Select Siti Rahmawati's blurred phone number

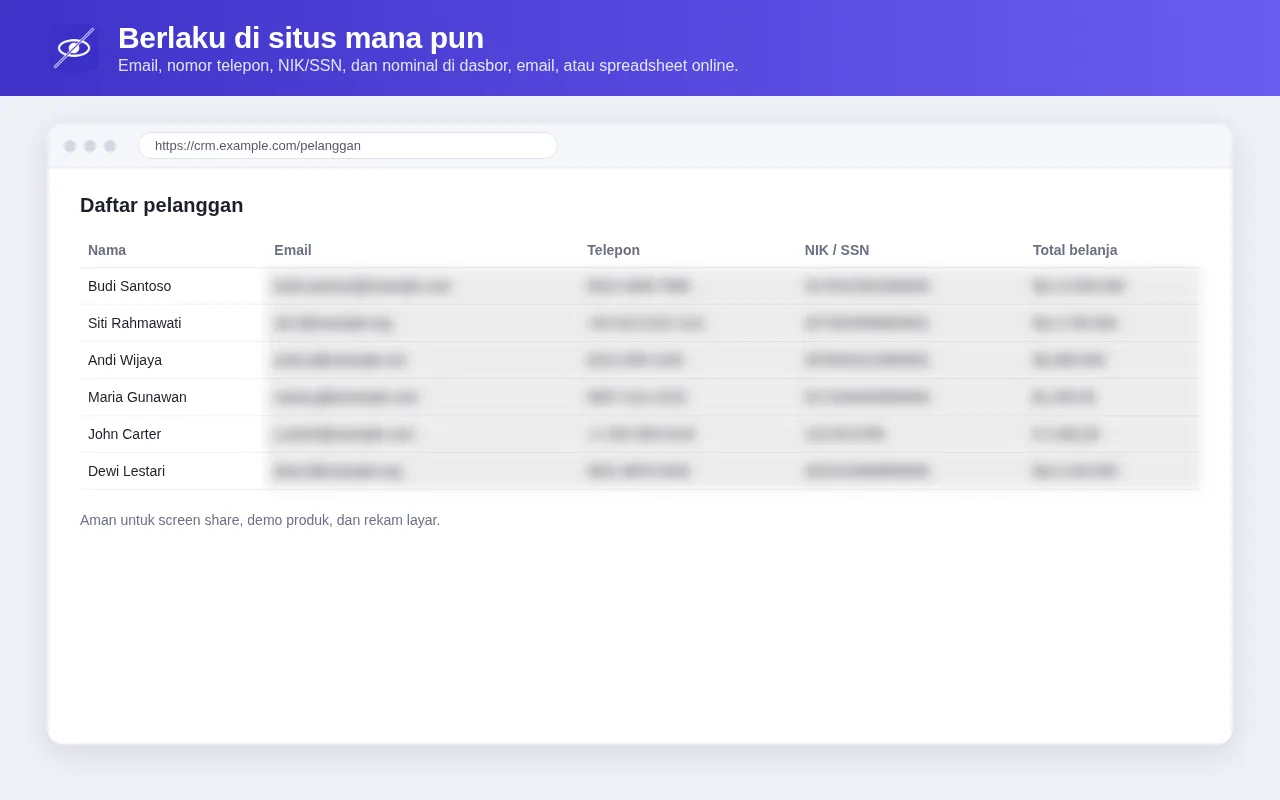[645, 323]
